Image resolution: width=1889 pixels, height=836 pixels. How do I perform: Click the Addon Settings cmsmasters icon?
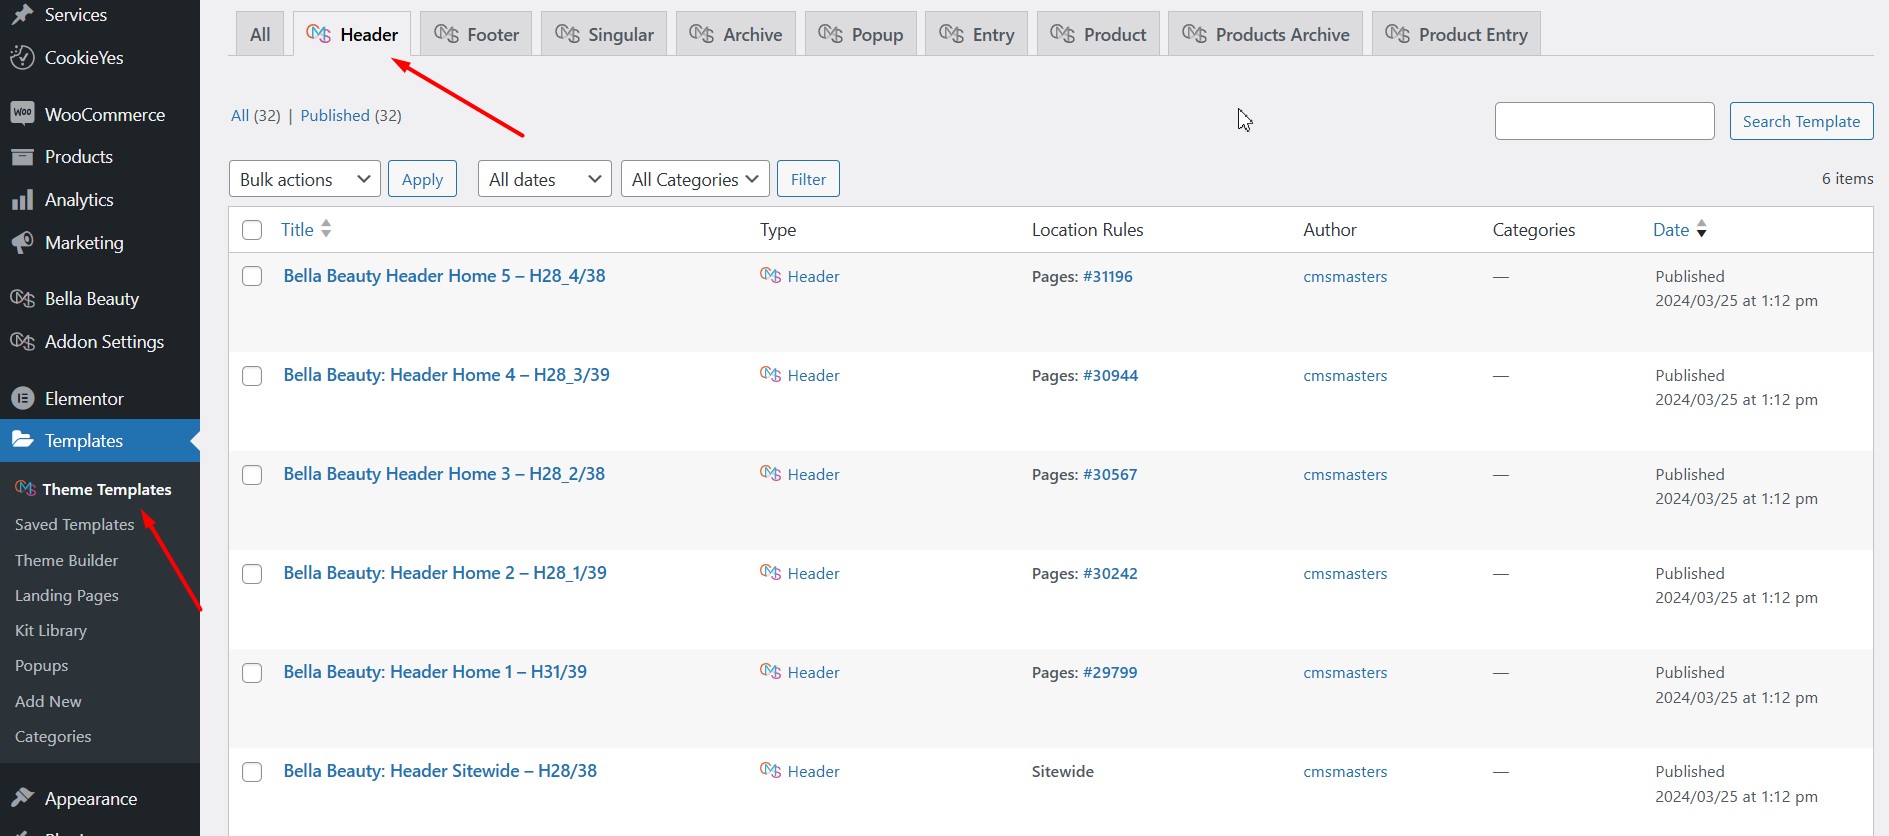(22, 342)
